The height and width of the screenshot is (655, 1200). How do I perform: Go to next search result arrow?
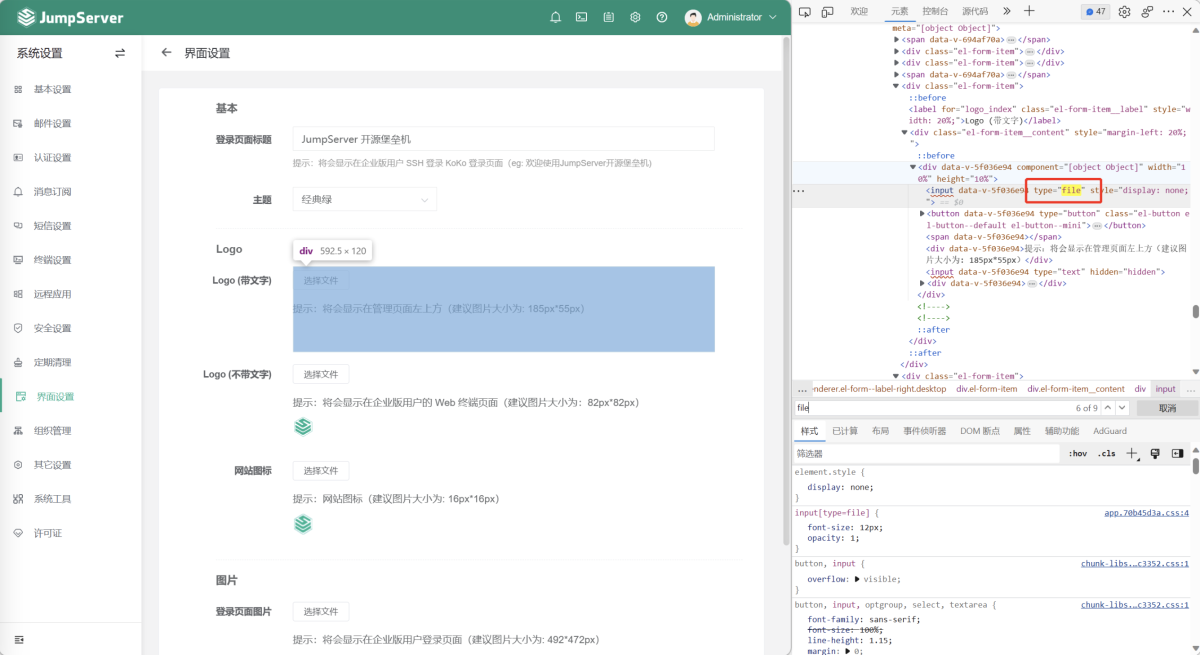click(x=1122, y=408)
